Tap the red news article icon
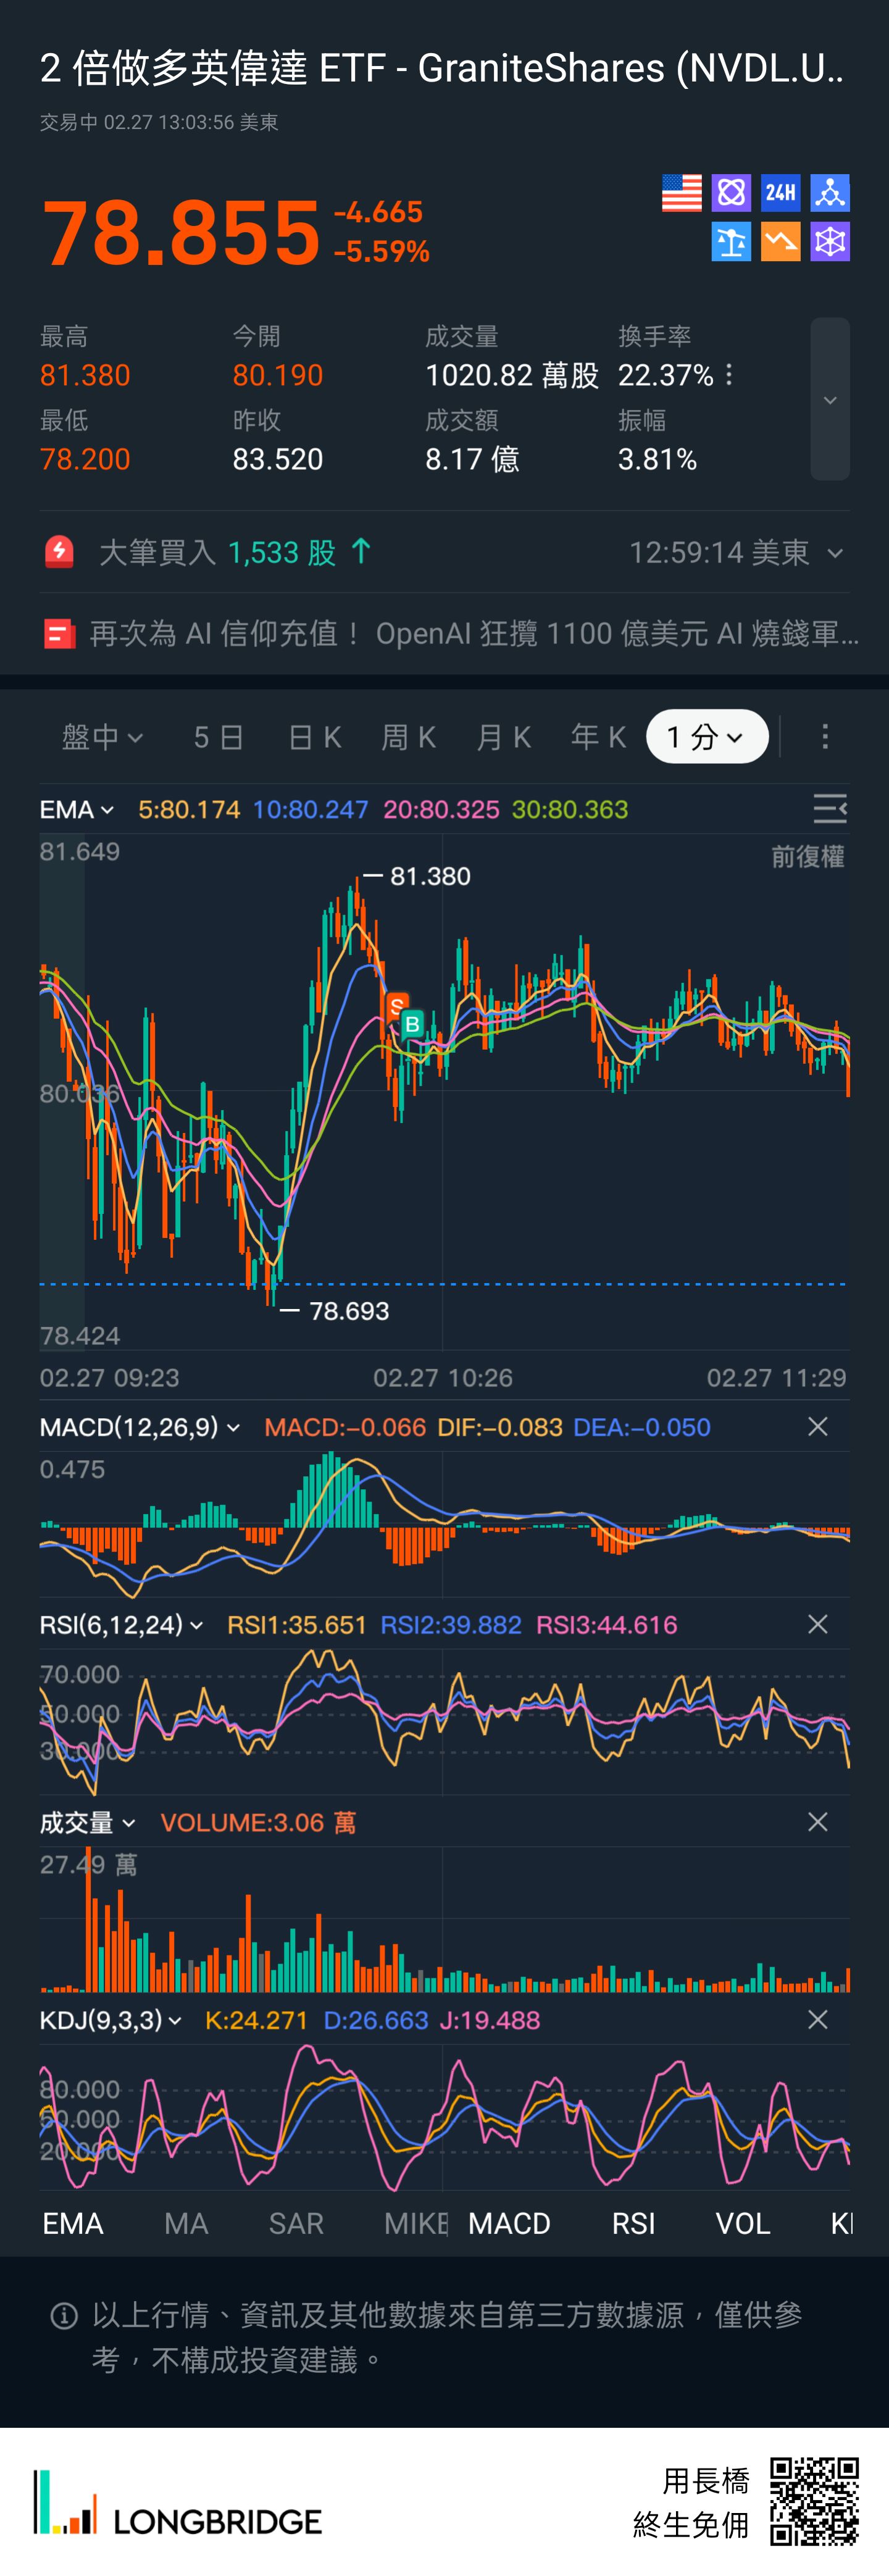This screenshot has width=889, height=2576. [60, 634]
